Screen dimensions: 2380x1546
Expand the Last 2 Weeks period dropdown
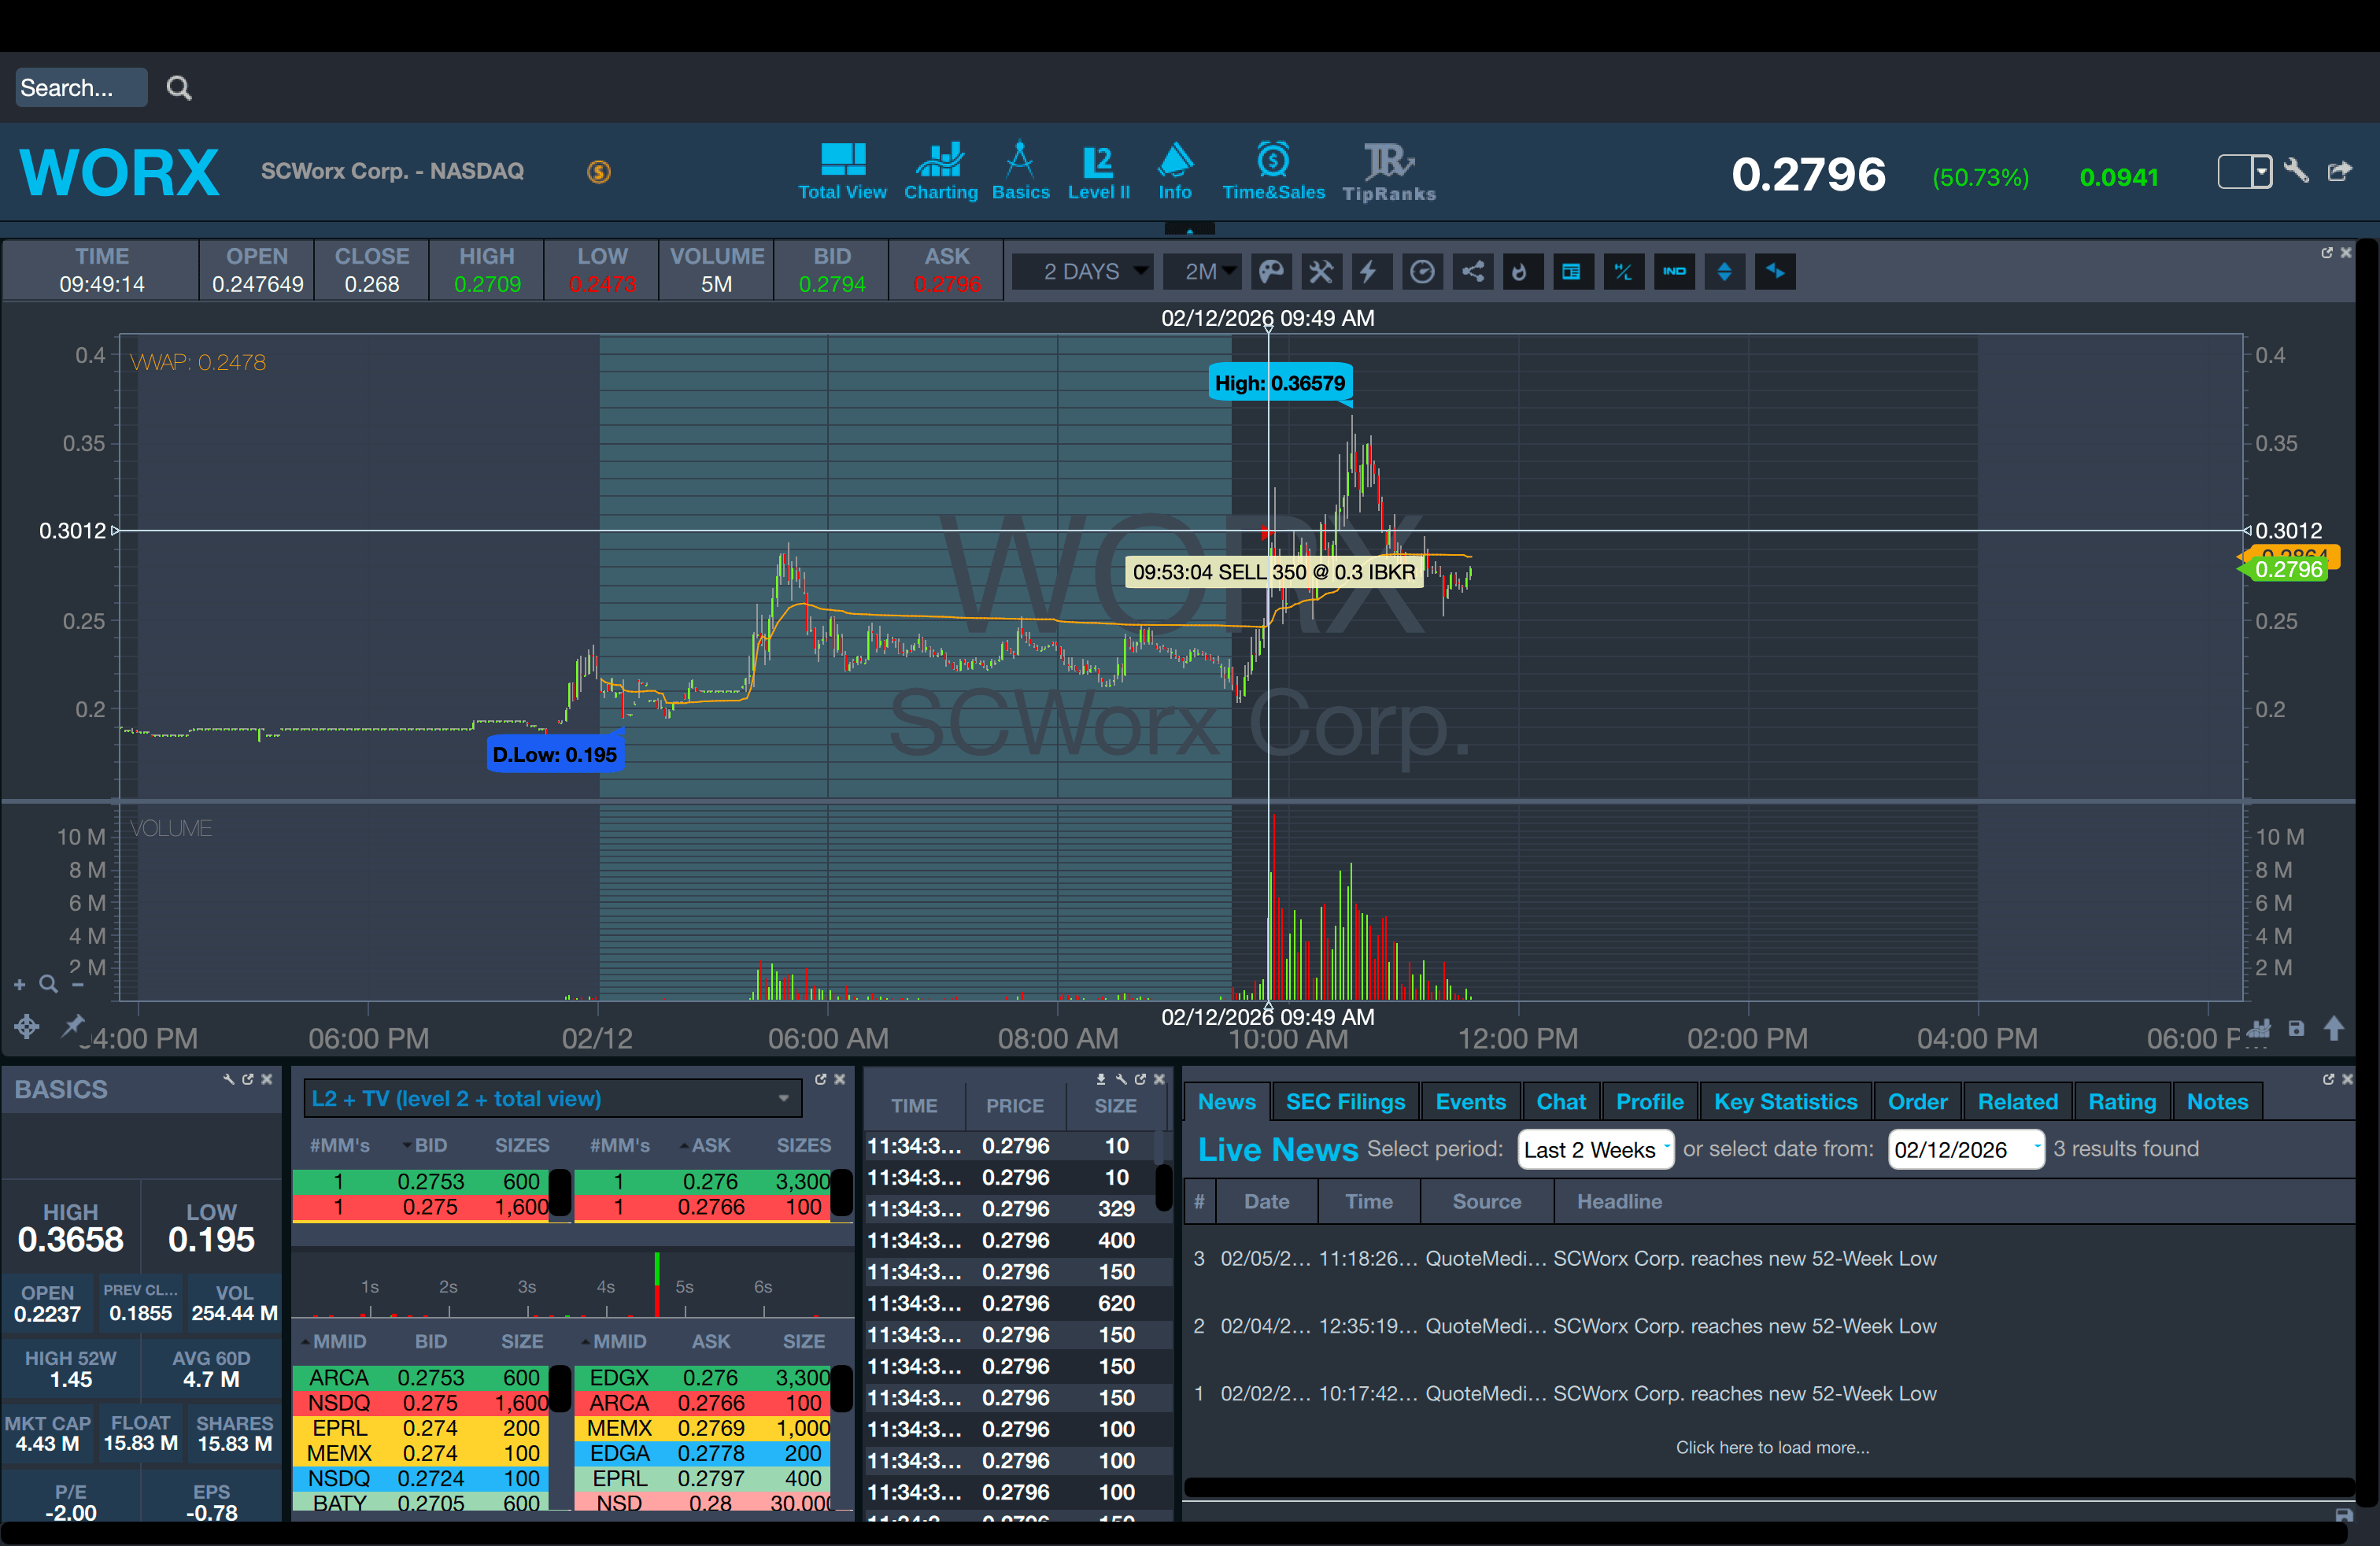1594,1149
